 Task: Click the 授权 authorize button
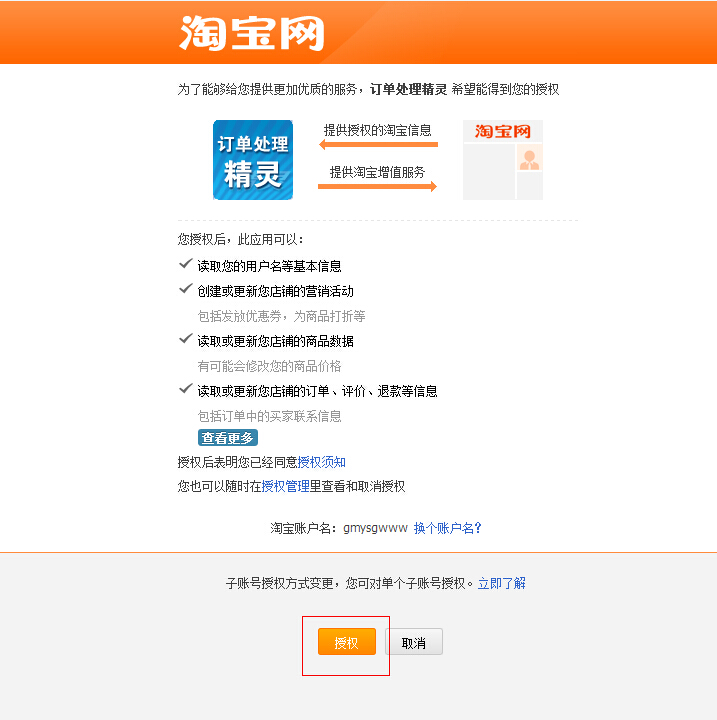347,641
